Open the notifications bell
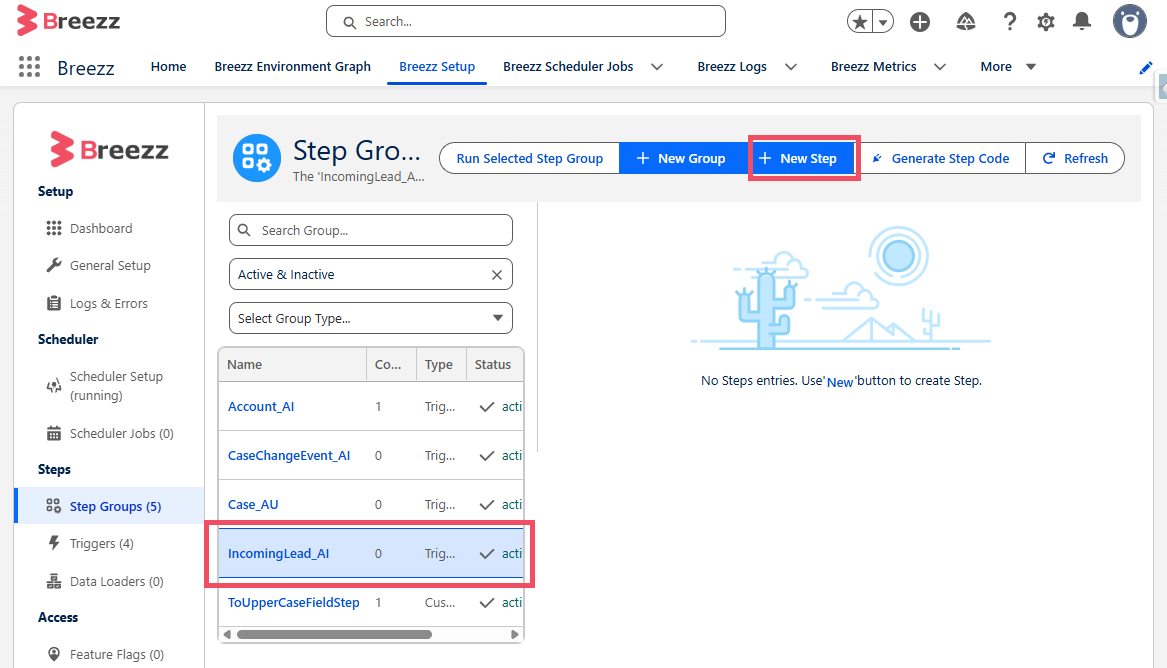This screenshot has width=1167, height=668. pyautogui.click(x=1082, y=22)
